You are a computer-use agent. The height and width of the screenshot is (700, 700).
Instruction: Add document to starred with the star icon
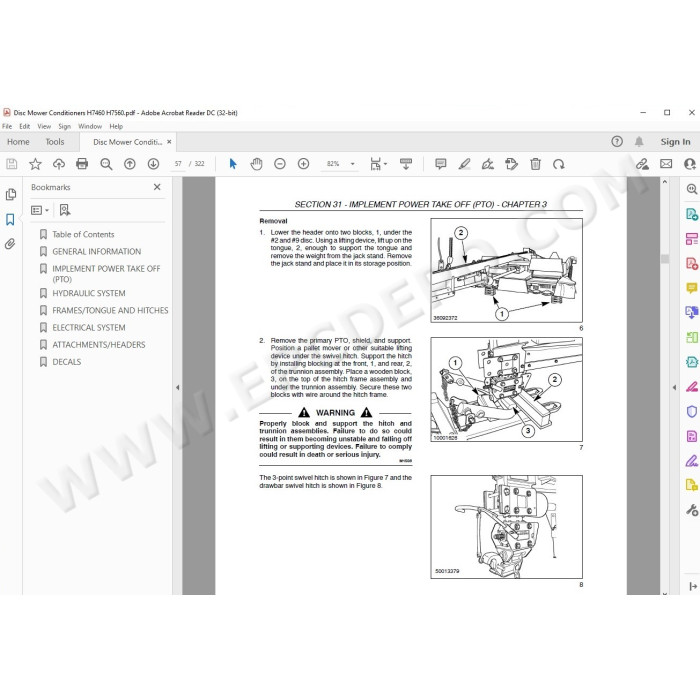[35, 164]
